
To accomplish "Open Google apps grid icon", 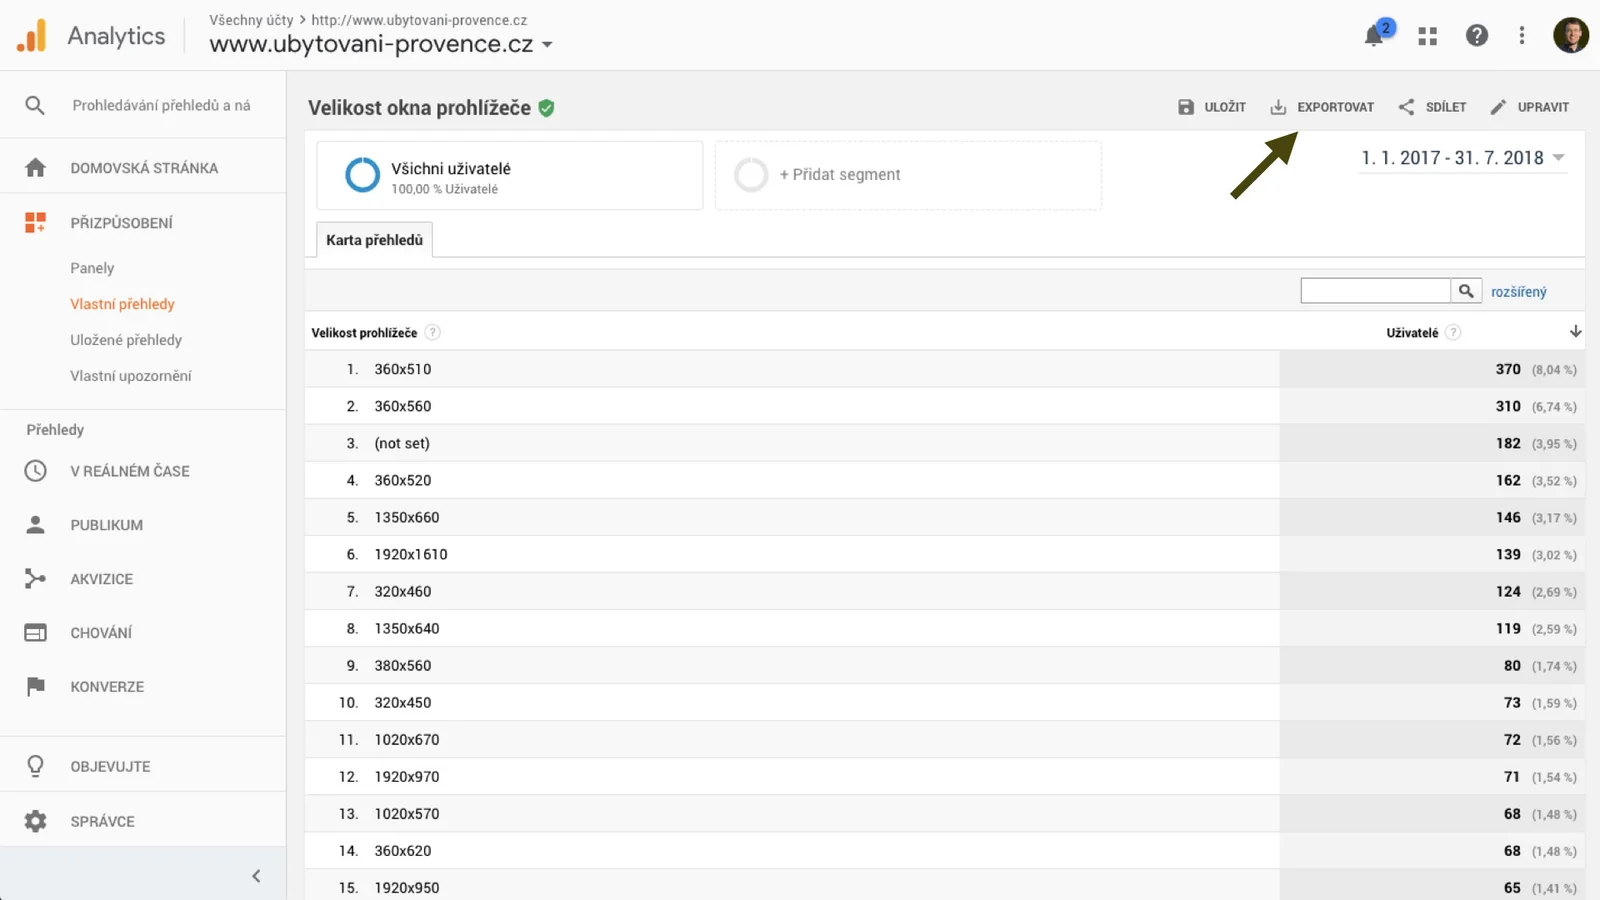I will (x=1427, y=35).
